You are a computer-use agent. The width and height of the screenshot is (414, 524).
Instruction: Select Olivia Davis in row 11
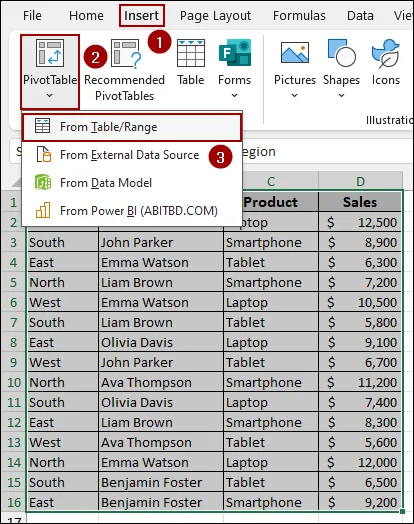[x=161, y=402]
